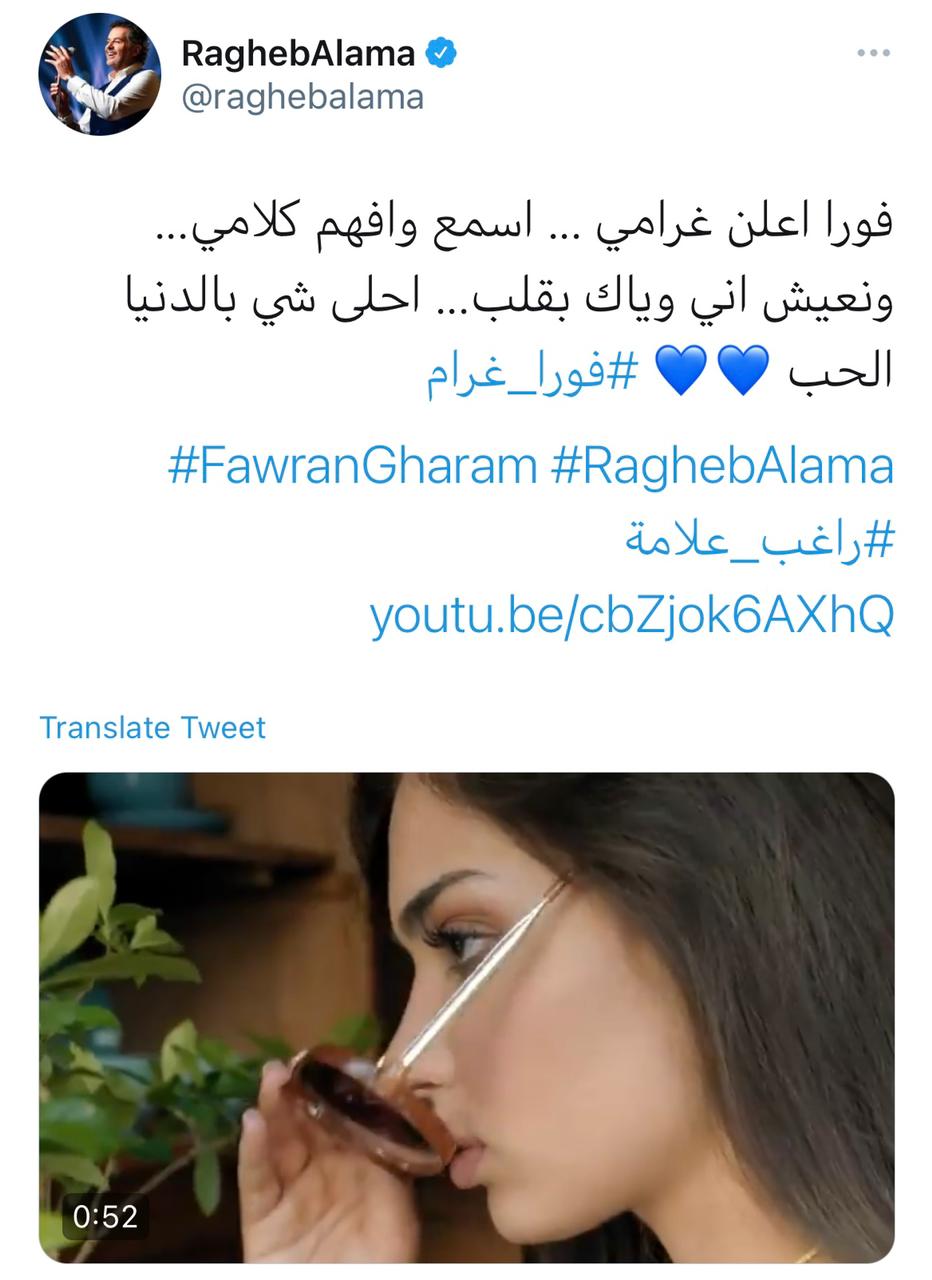Click the word الحب in the tweet
Image resolution: width=932 pixels, height=1280 pixels.
point(840,372)
